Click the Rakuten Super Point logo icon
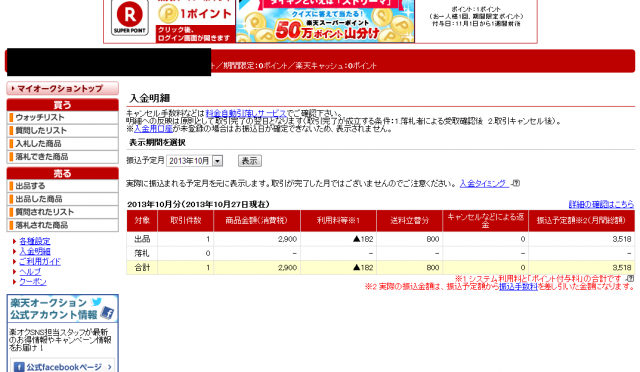This screenshot has width=640, height=372. pos(130,18)
